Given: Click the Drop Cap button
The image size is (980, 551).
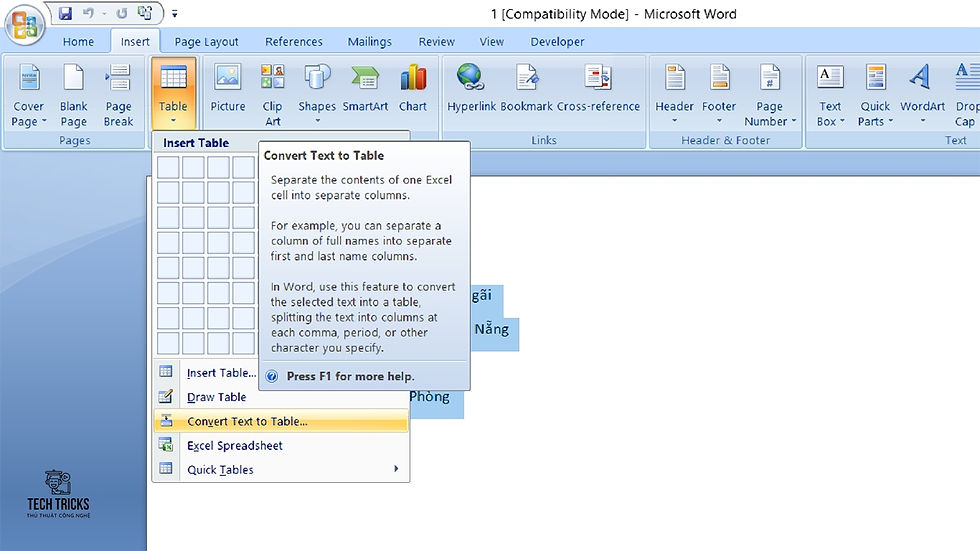Looking at the screenshot, I should 966,96.
